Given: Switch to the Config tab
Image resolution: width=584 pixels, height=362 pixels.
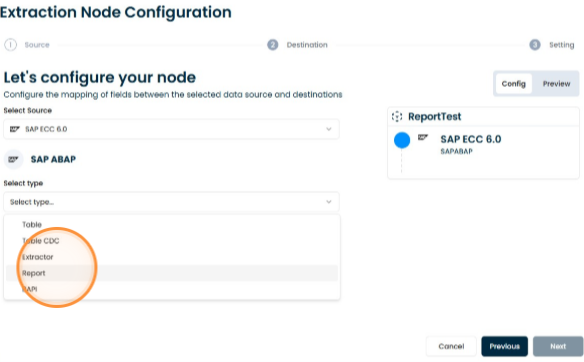Looking at the screenshot, I should (x=514, y=84).
